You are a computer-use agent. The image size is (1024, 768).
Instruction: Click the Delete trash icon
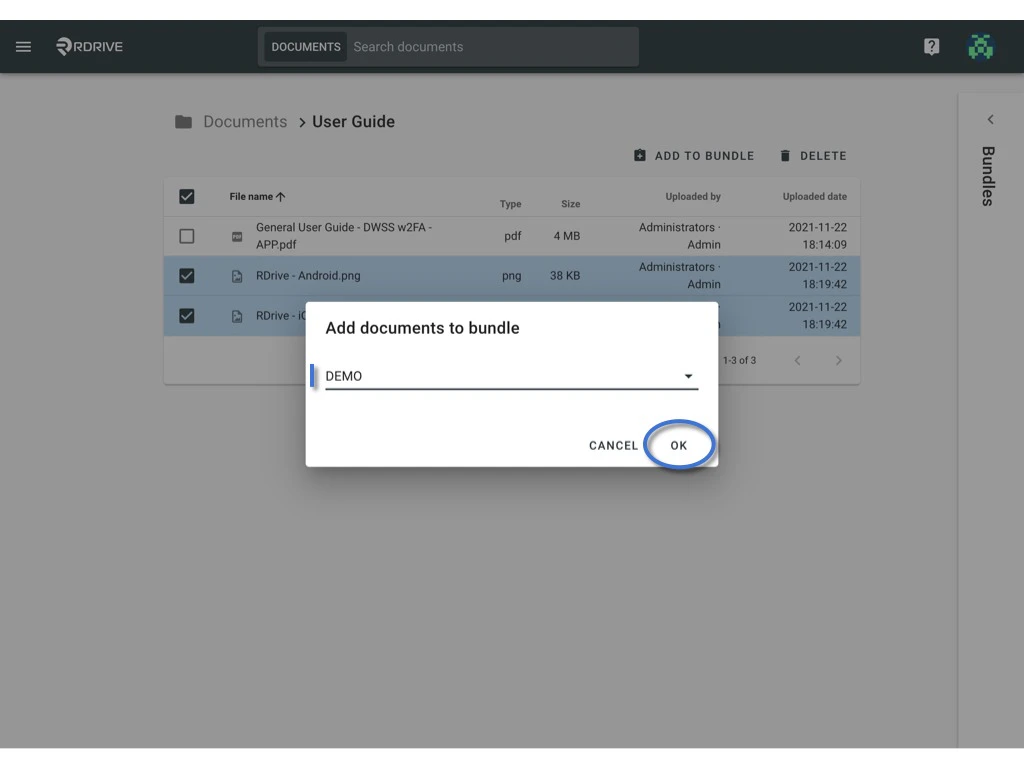785,155
